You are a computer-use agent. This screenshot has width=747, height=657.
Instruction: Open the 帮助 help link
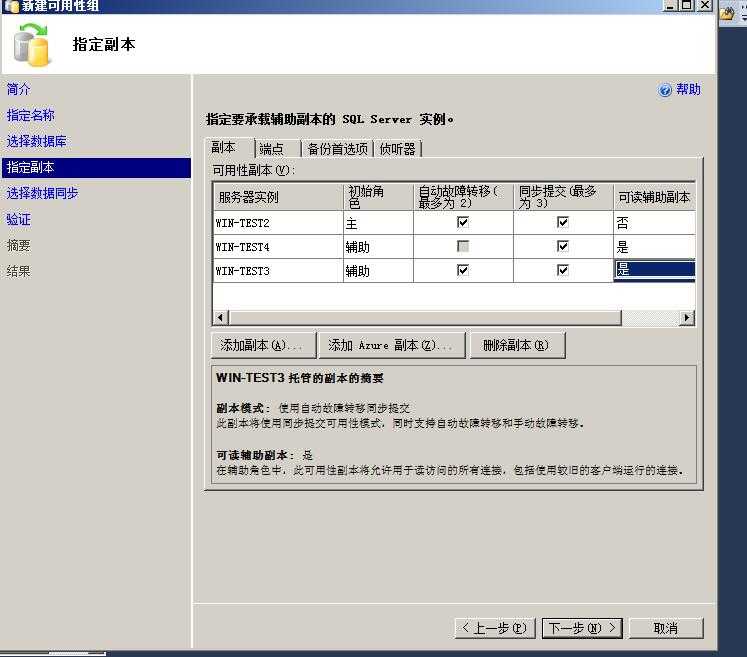688,89
